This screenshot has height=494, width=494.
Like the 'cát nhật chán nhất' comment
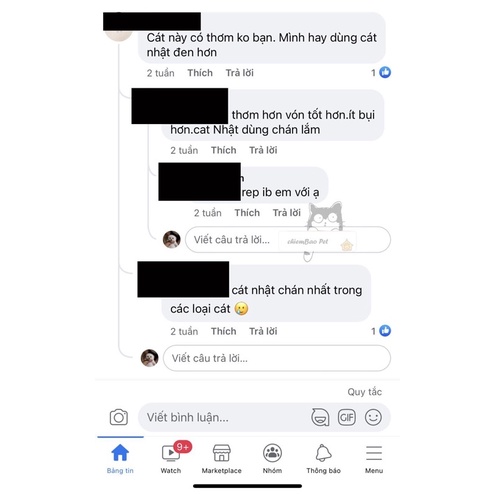223,331
